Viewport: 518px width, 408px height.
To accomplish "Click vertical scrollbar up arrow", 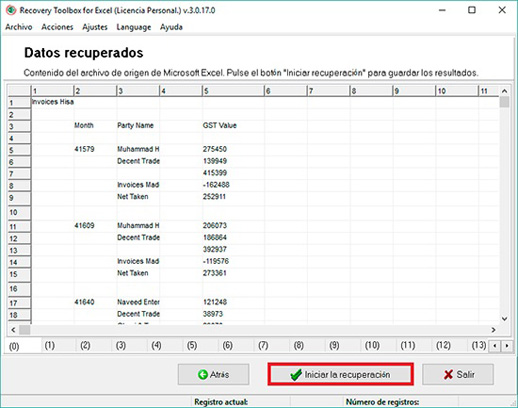I will click(504, 91).
